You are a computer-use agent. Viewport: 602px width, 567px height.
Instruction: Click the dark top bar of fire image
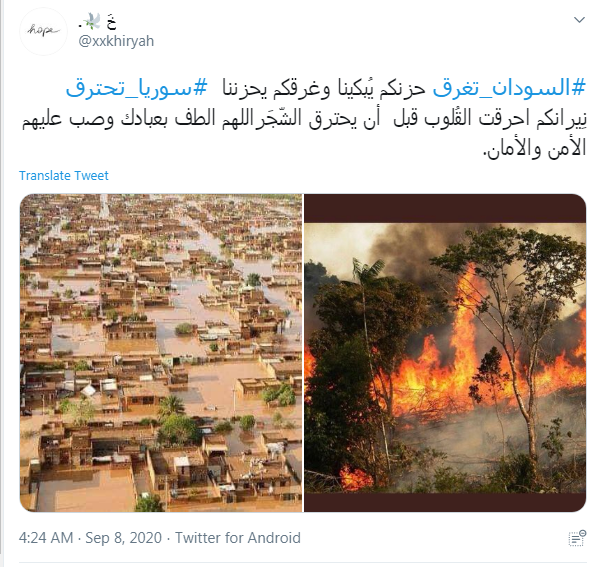[445, 208]
